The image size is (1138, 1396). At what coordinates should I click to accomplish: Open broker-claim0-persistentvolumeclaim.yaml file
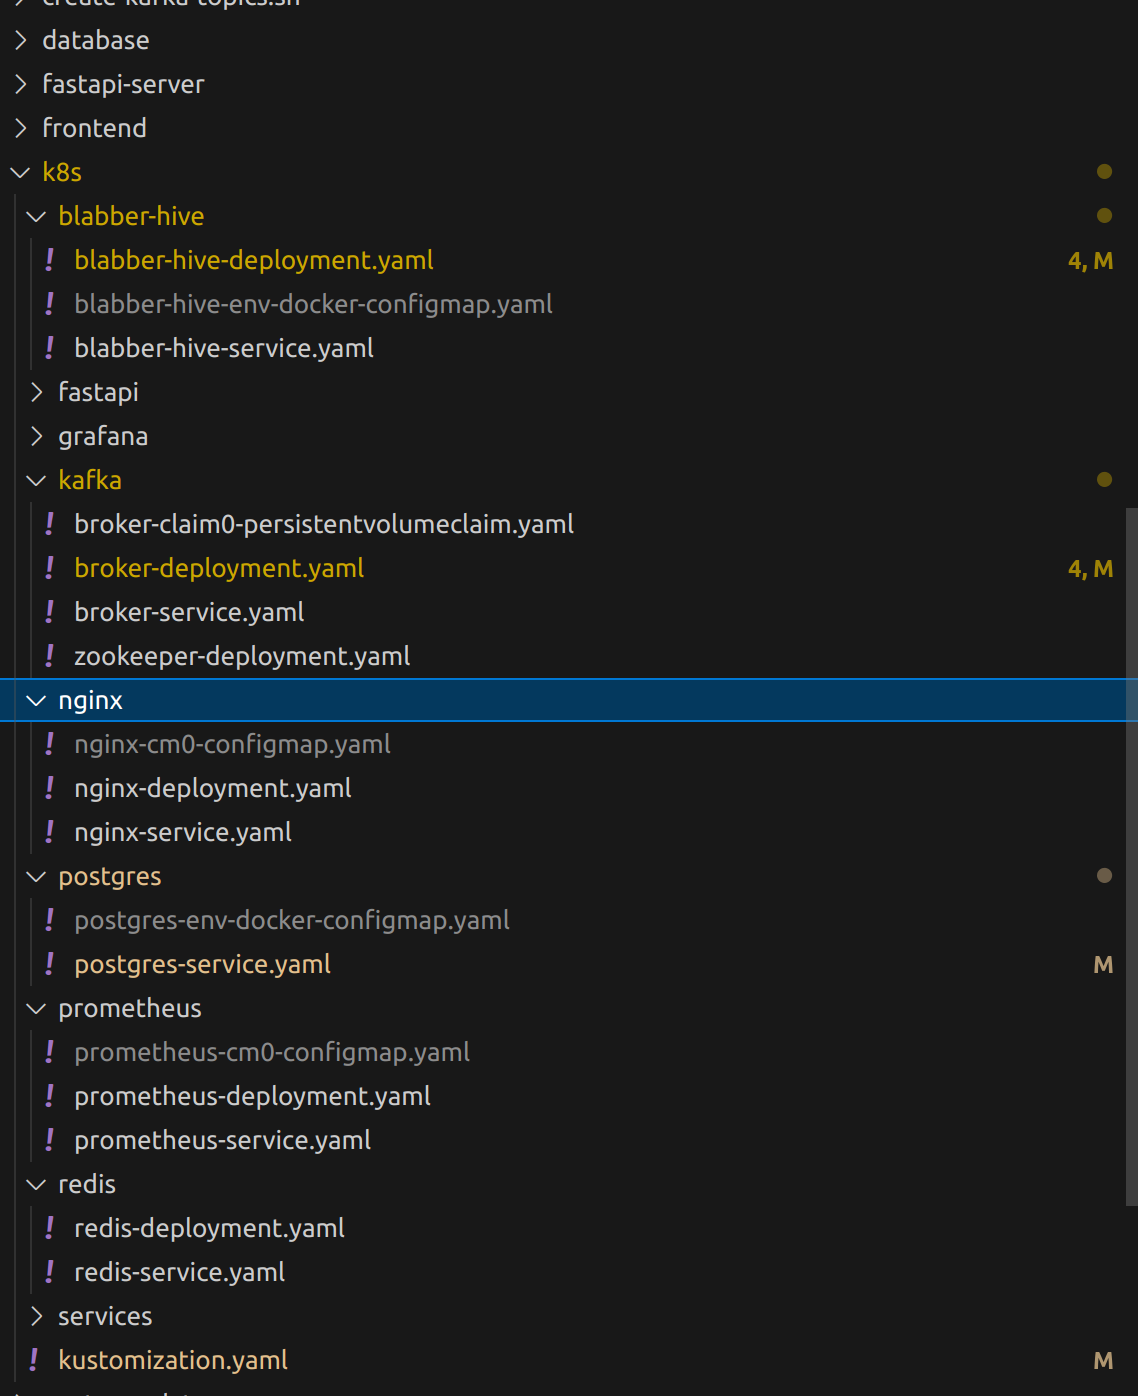(x=324, y=524)
